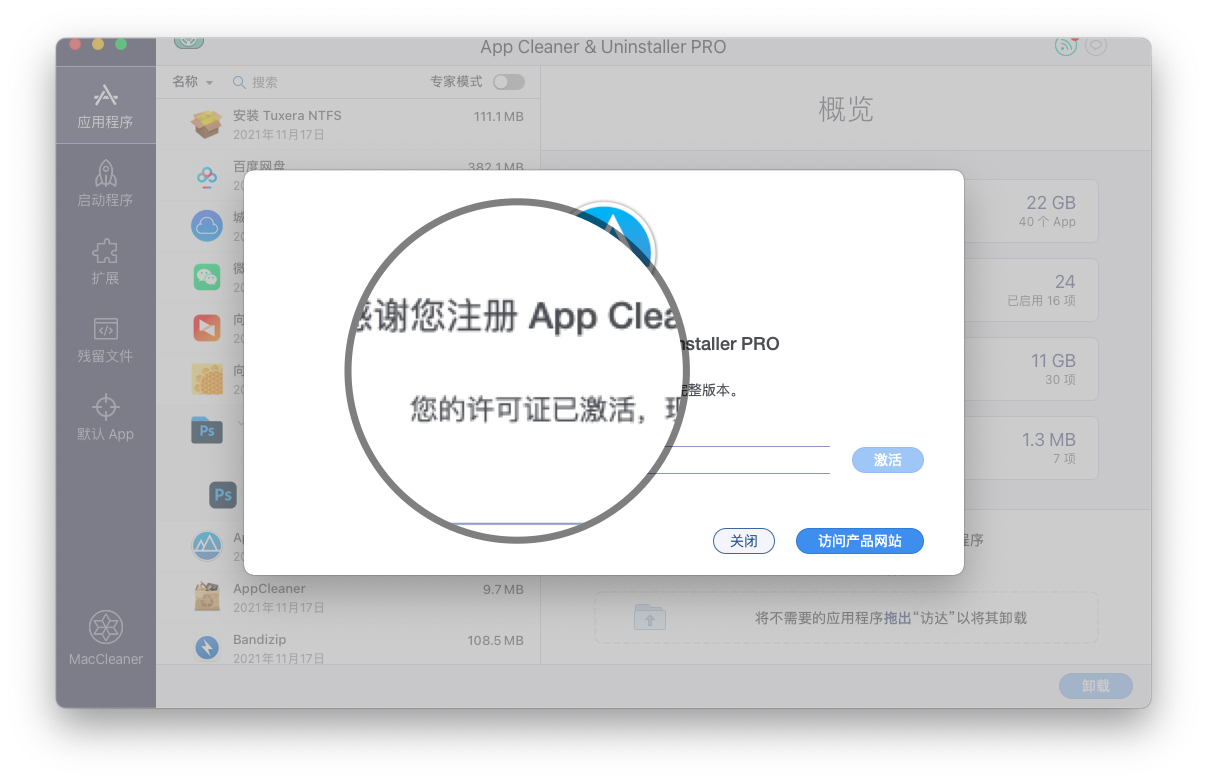Screen dimensions: 1207x782
Task: Click the 访问产品网站 button
Action: (860, 541)
